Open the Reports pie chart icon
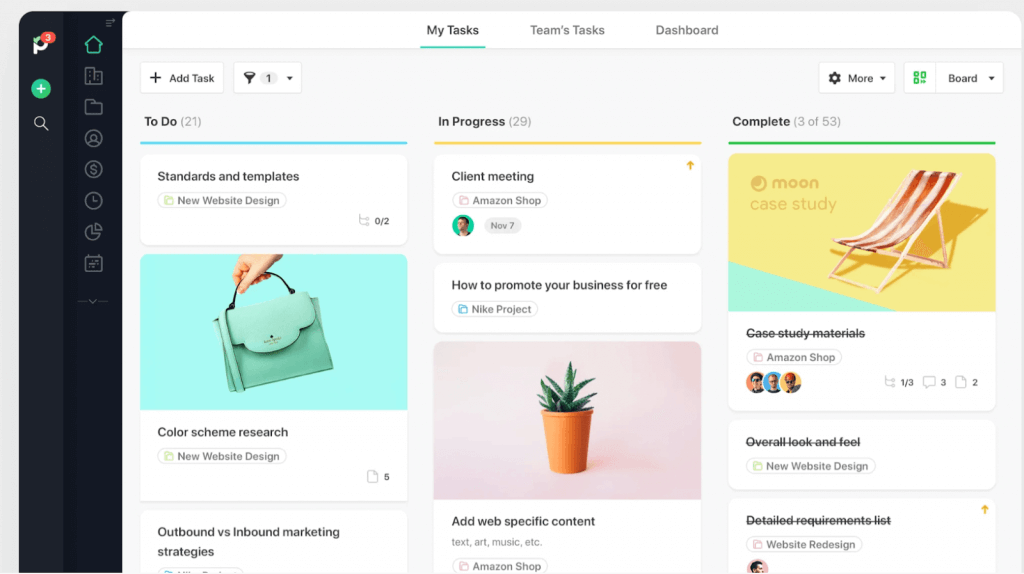 pos(93,232)
